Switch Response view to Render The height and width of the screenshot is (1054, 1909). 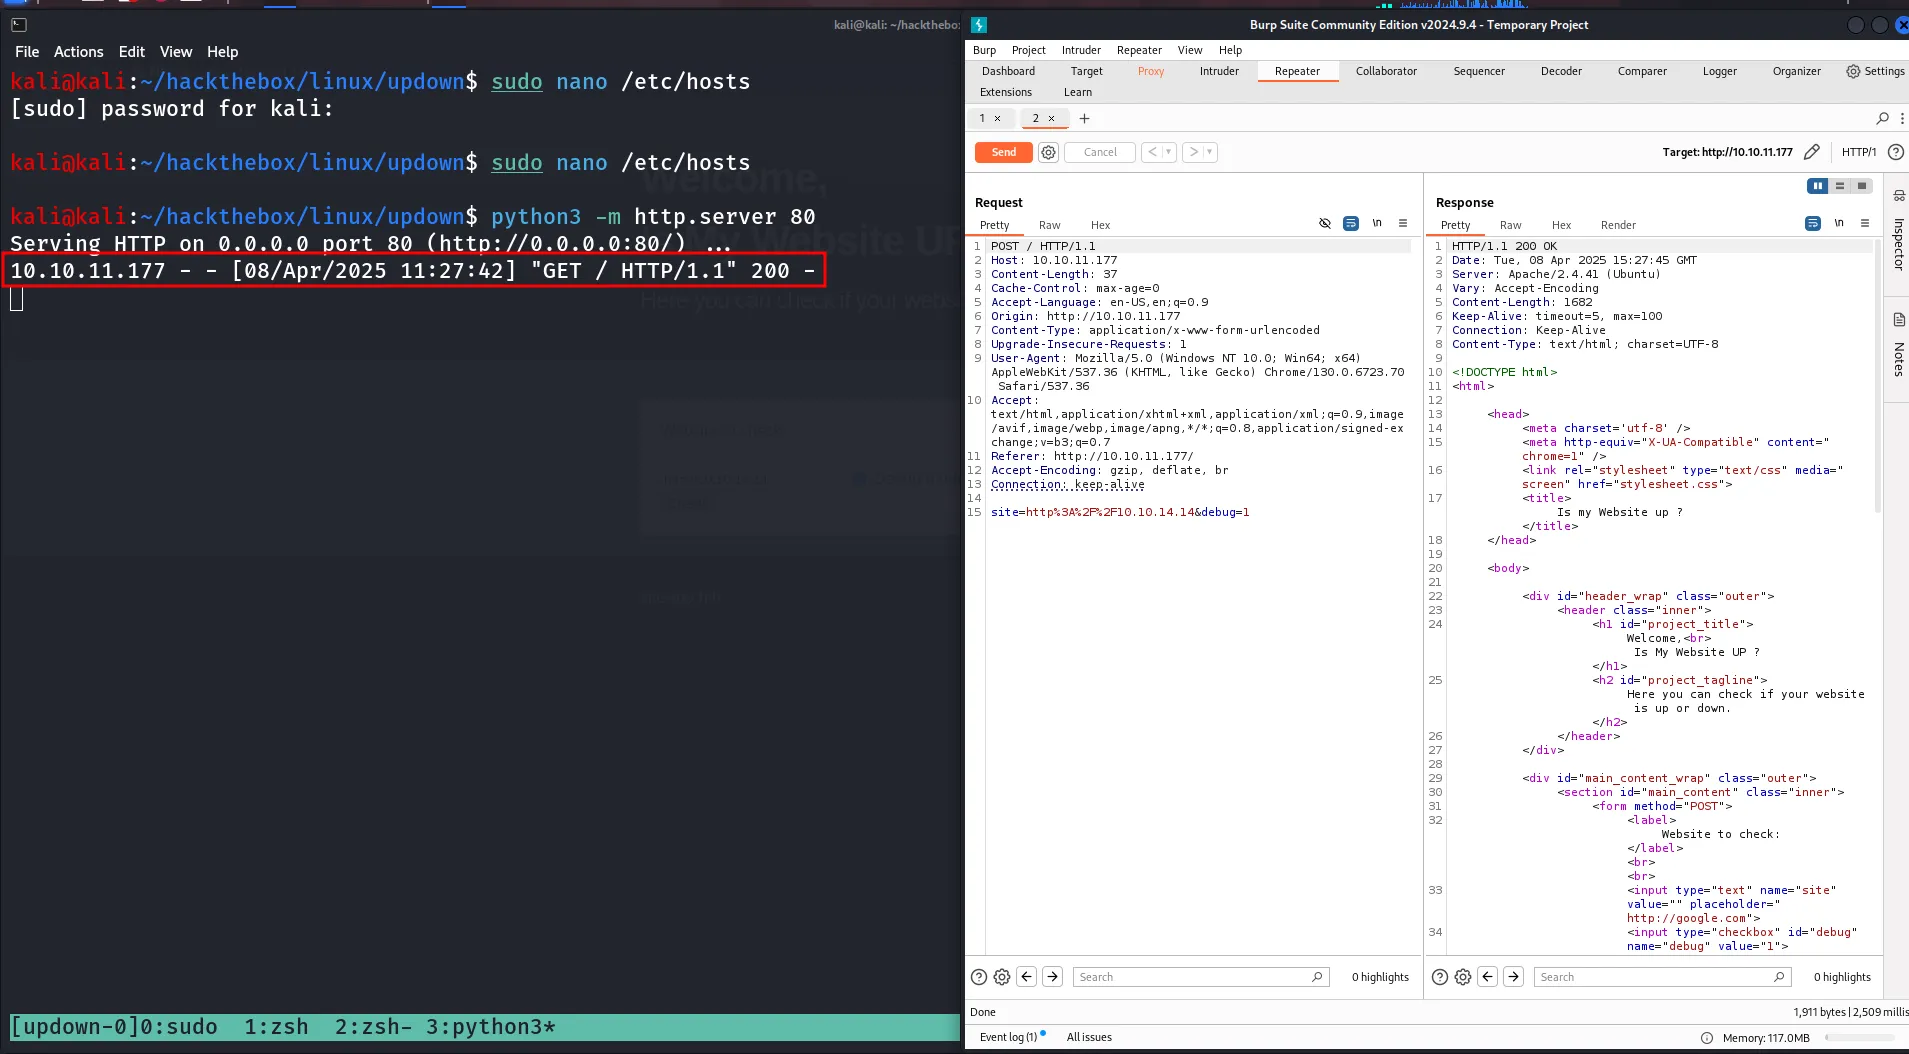coord(1618,225)
